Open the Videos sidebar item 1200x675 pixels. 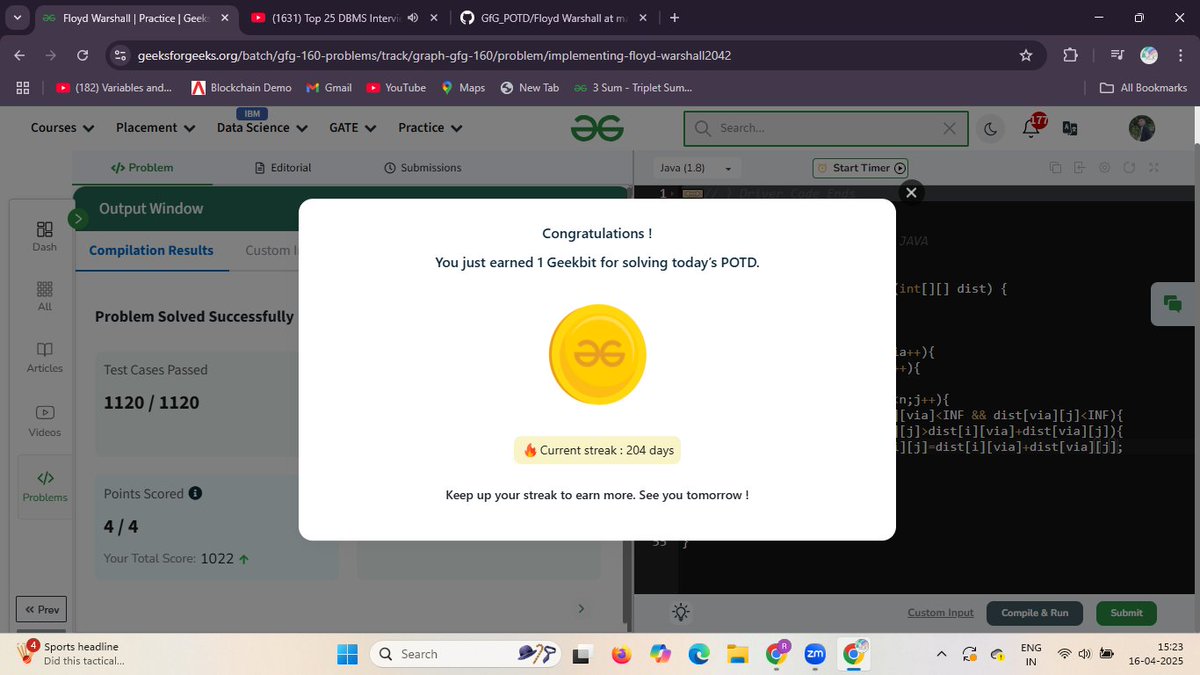[44, 421]
